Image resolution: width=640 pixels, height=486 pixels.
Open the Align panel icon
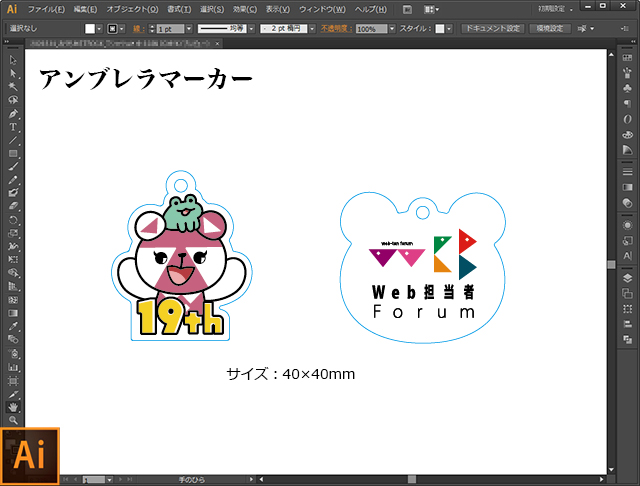tap(627, 324)
